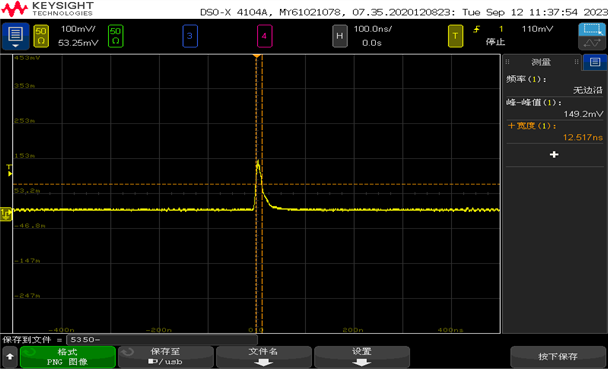Click channel 1 ground level marker
Viewport: 608px width, 369px height.
point(6,214)
